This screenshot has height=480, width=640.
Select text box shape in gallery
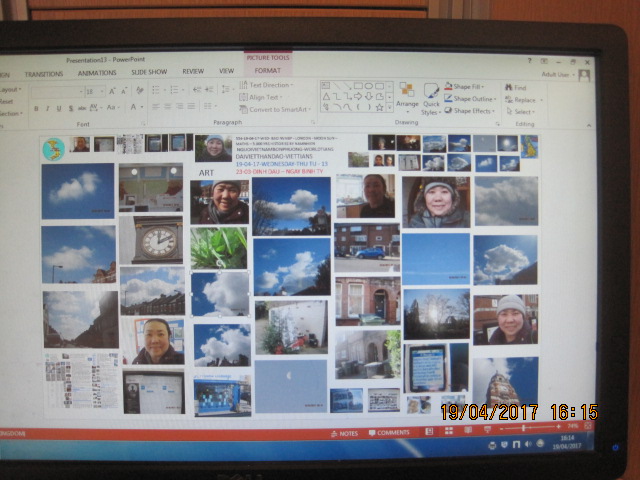pyautogui.click(x=326, y=85)
